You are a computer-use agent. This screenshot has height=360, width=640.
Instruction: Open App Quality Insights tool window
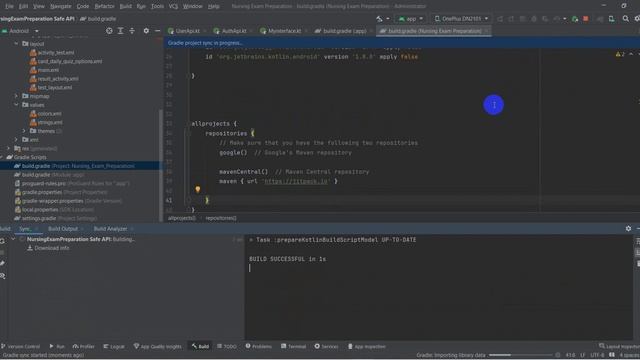pos(158,347)
